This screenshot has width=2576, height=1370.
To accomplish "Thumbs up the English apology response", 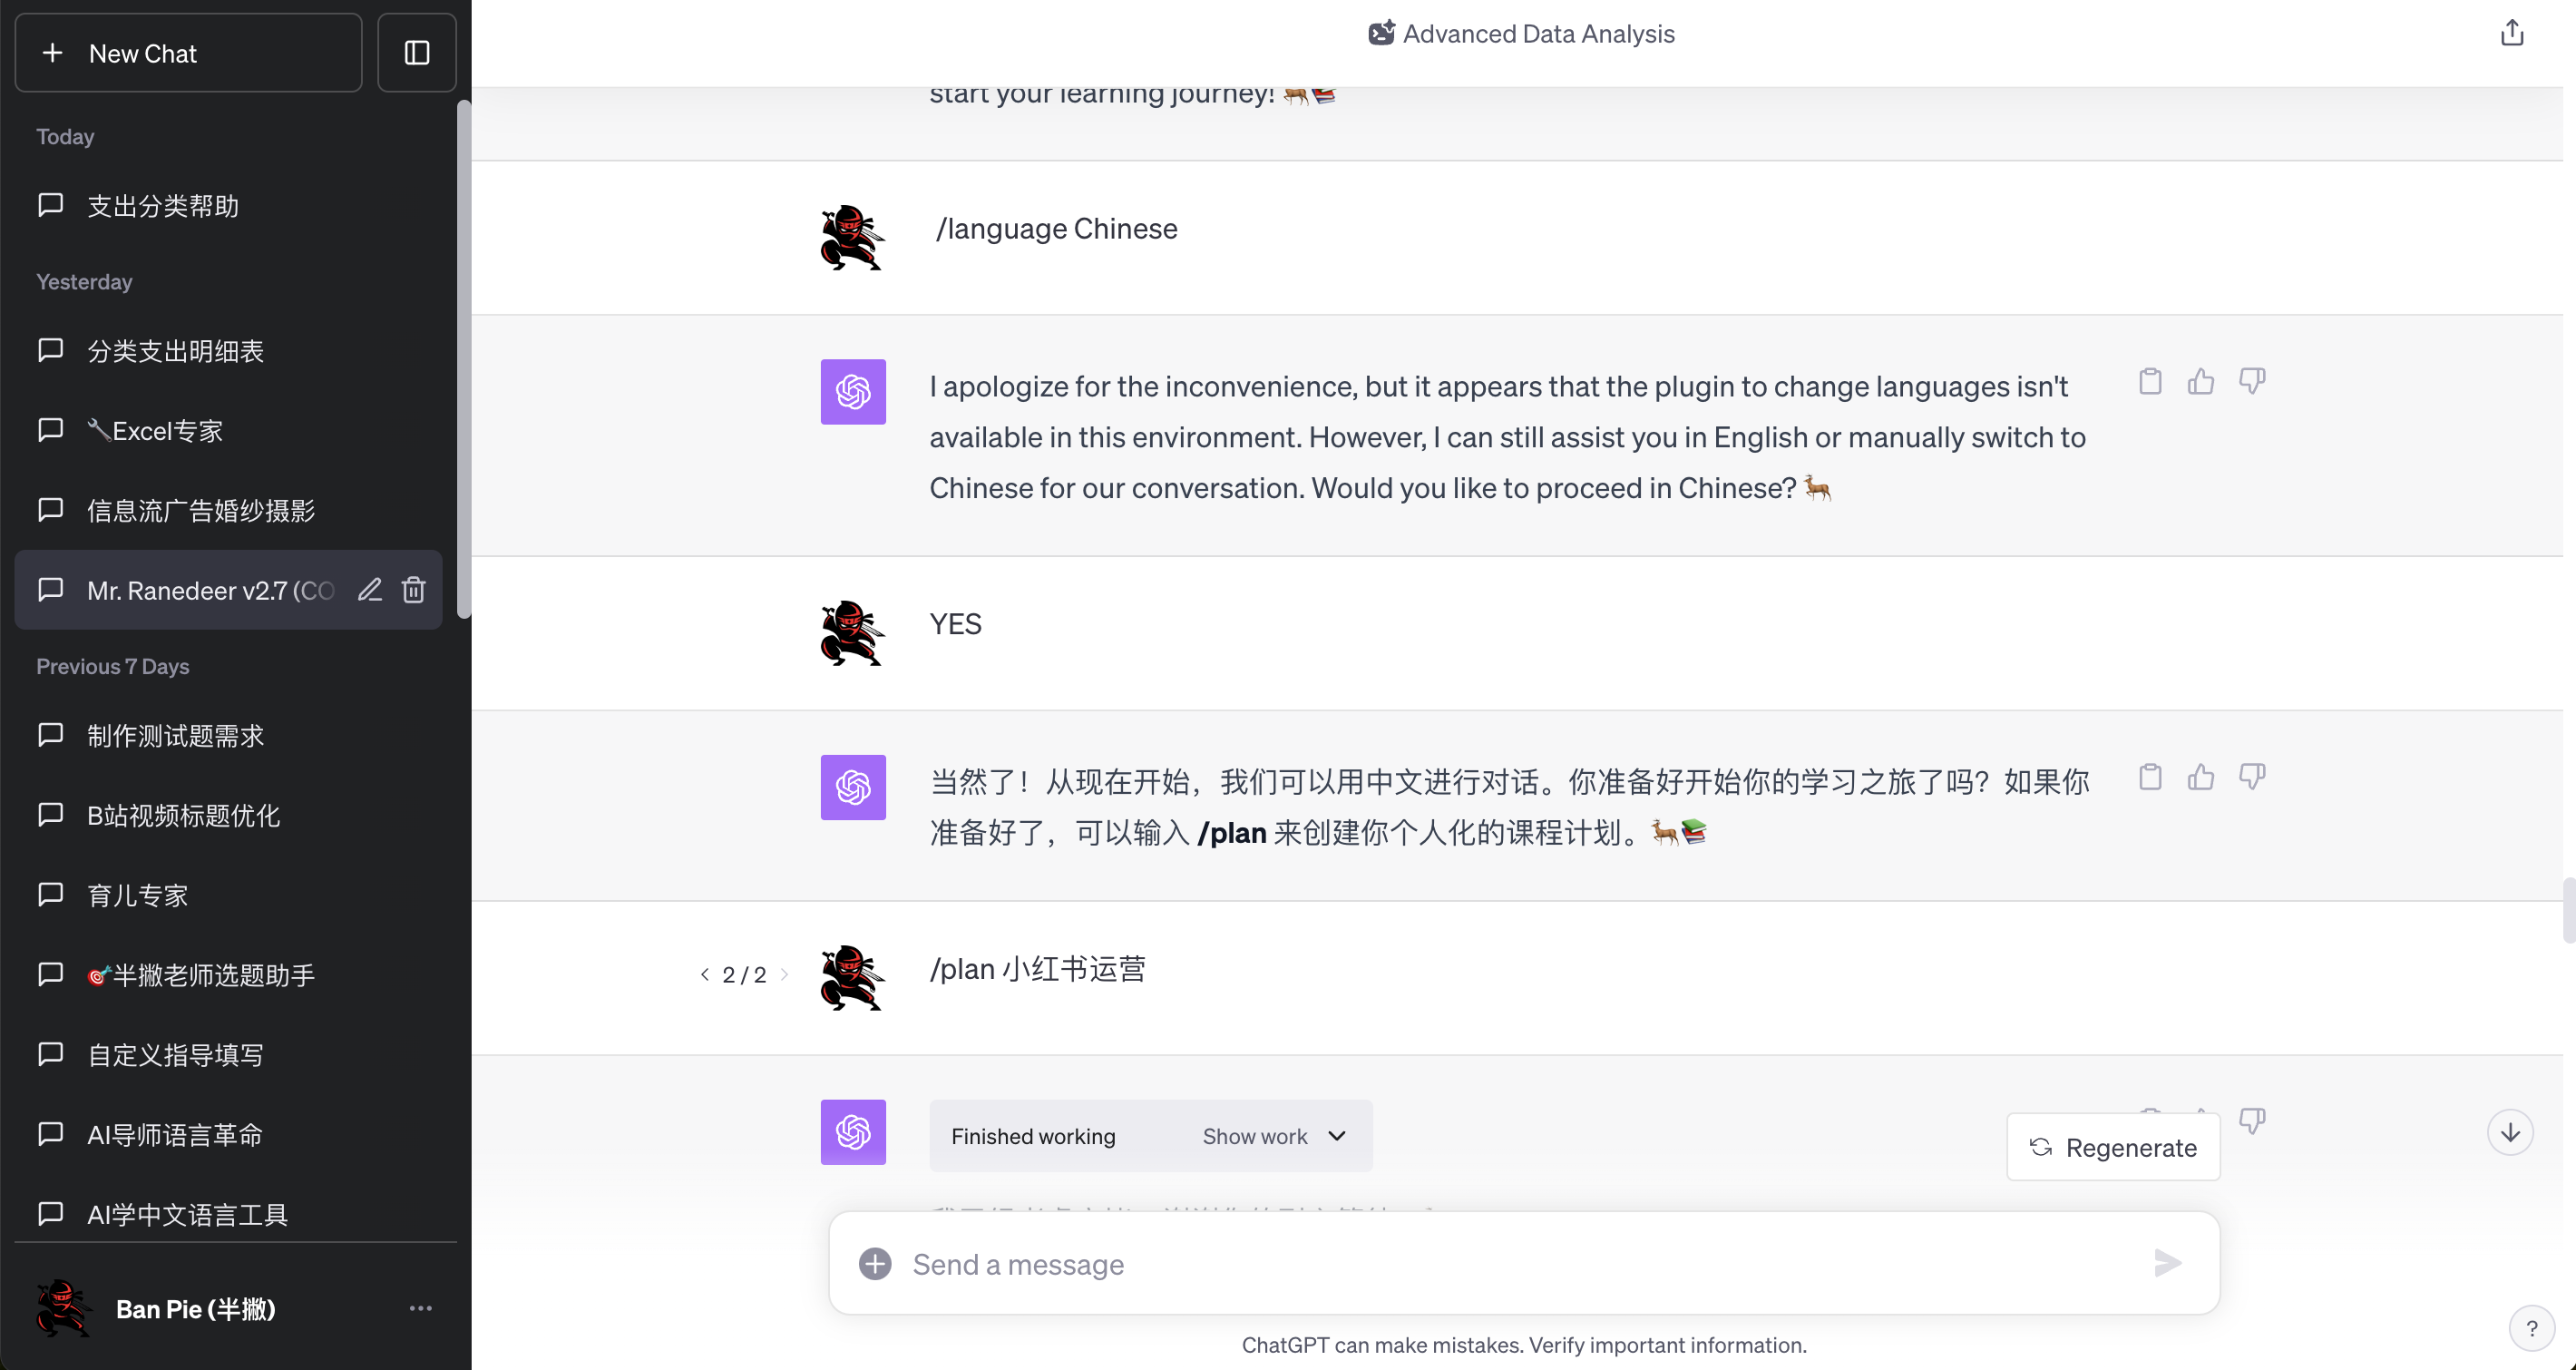I will point(2200,382).
